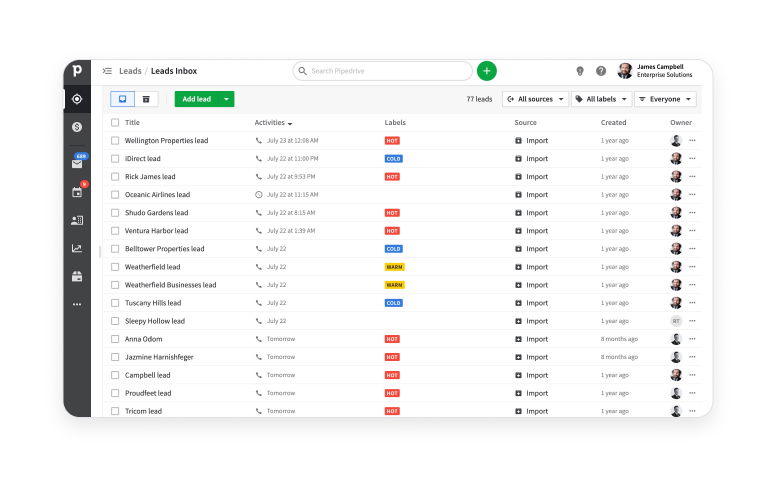Click the Add lead button
The width and height of the screenshot is (776, 477).
196,99
